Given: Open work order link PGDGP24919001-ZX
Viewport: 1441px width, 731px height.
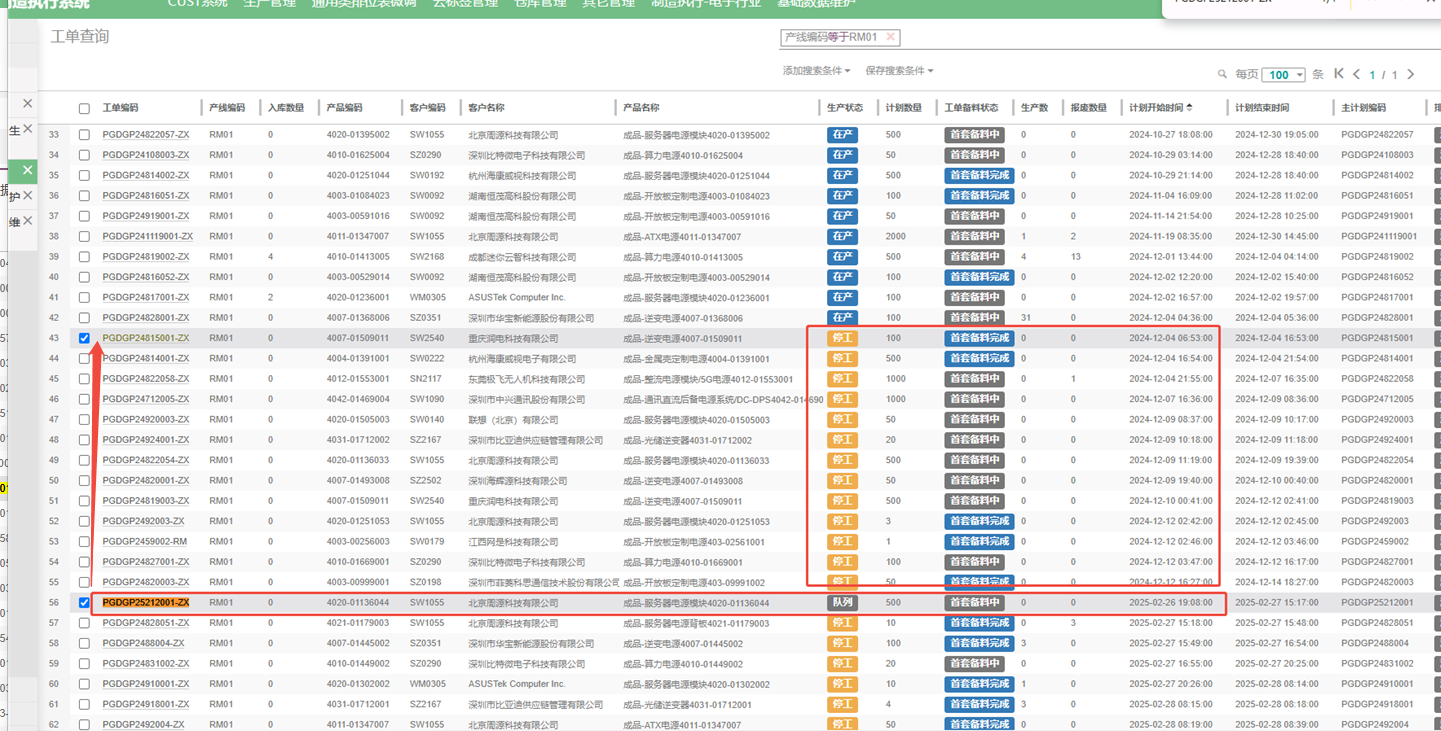Looking at the screenshot, I should [145, 216].
